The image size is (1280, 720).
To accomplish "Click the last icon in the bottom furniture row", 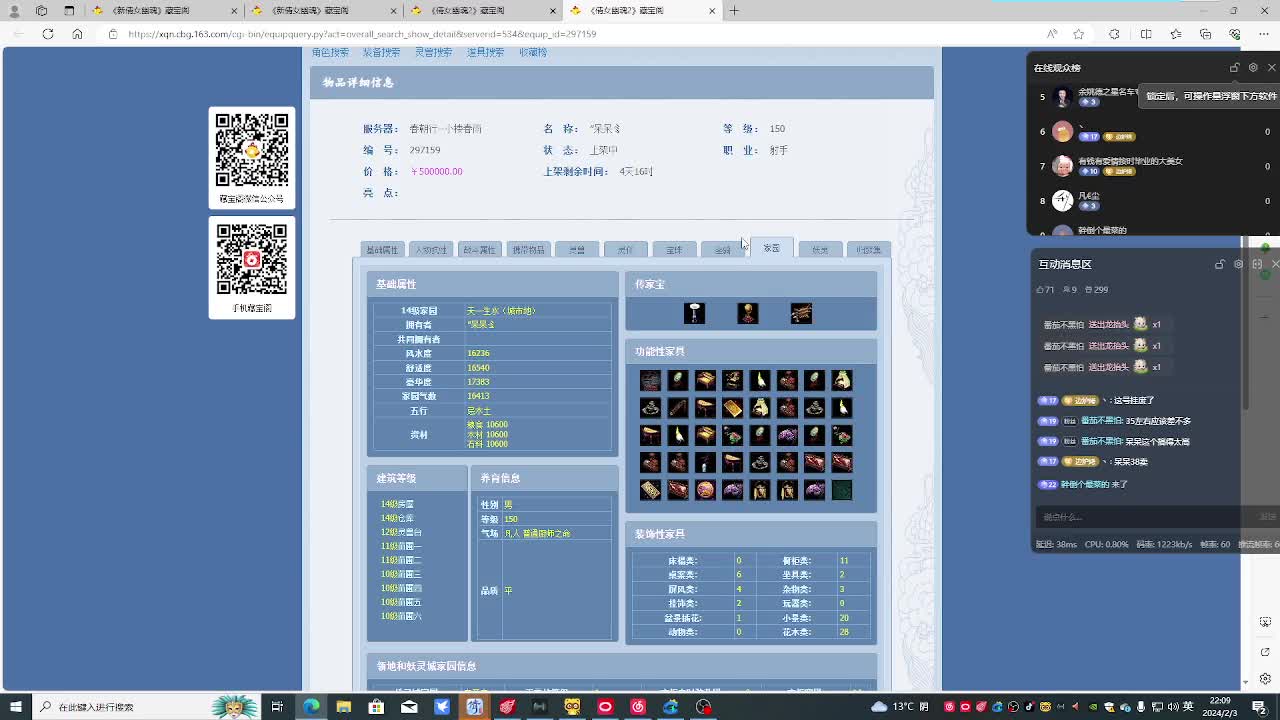I will (842, 490).
